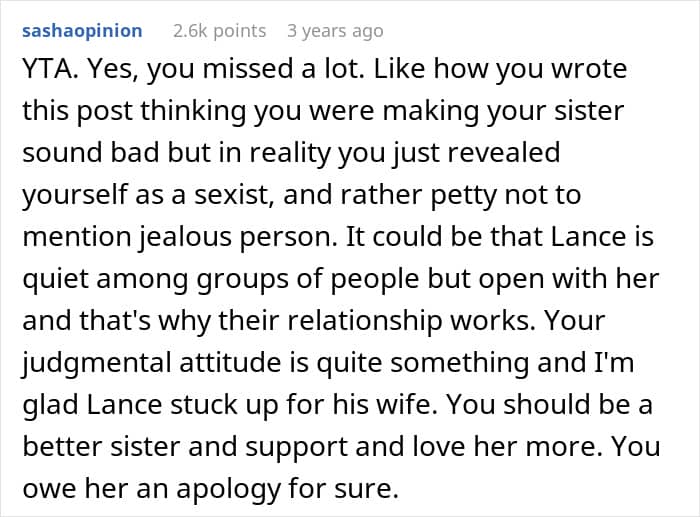Viewport: 700px width, 517px height.
Task: Click the 3 years ago timestamp
Action: tap(334, 31)
